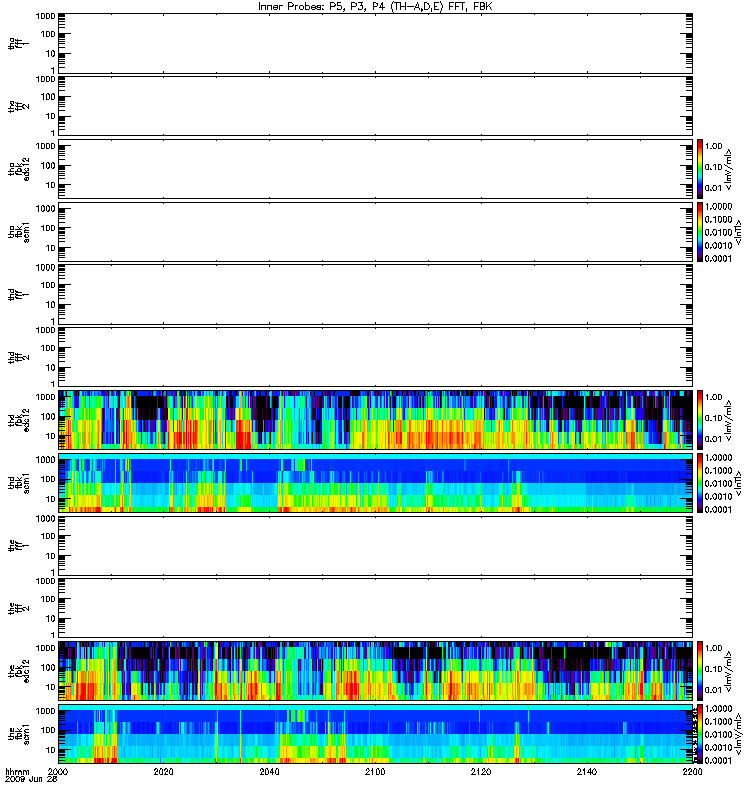
Task: Click the 1.0000 value on tha scm1 colorbar
Action: [x=718, y=207]
